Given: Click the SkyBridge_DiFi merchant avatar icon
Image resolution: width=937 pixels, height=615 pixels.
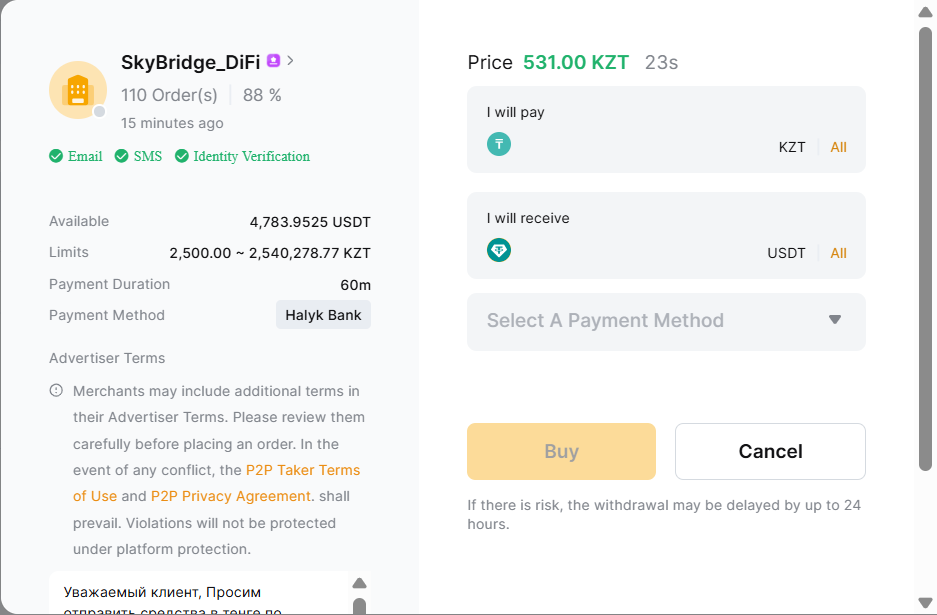Looking at the screenshot, I should click(78, 90).
